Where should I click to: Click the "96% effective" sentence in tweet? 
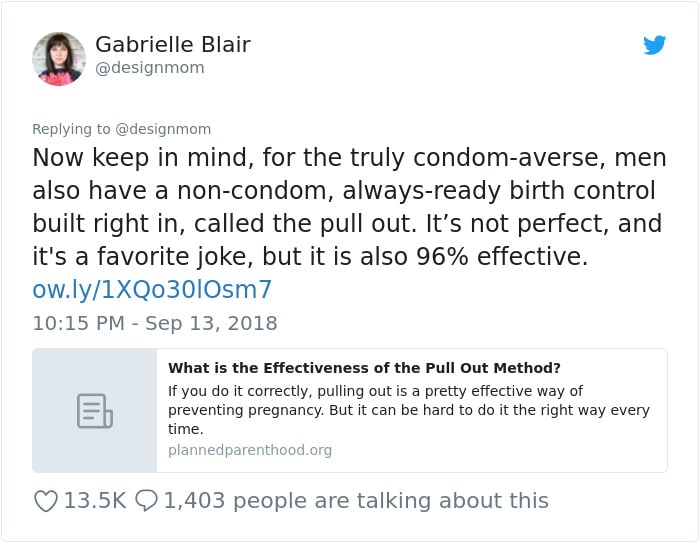(425, 257)
